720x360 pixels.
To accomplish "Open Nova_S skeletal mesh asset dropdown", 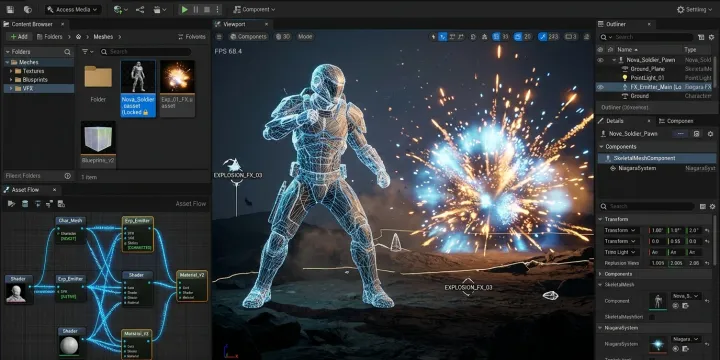I will [686, 296].
